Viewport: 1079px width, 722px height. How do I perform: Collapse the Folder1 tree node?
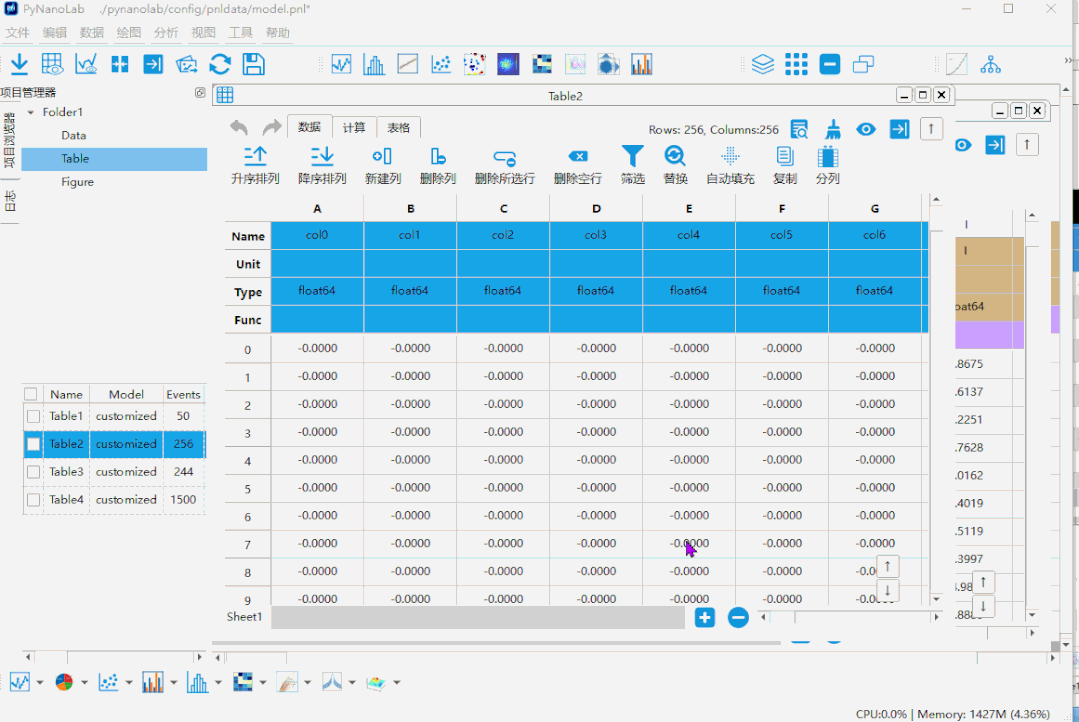(x=30, y=112)
